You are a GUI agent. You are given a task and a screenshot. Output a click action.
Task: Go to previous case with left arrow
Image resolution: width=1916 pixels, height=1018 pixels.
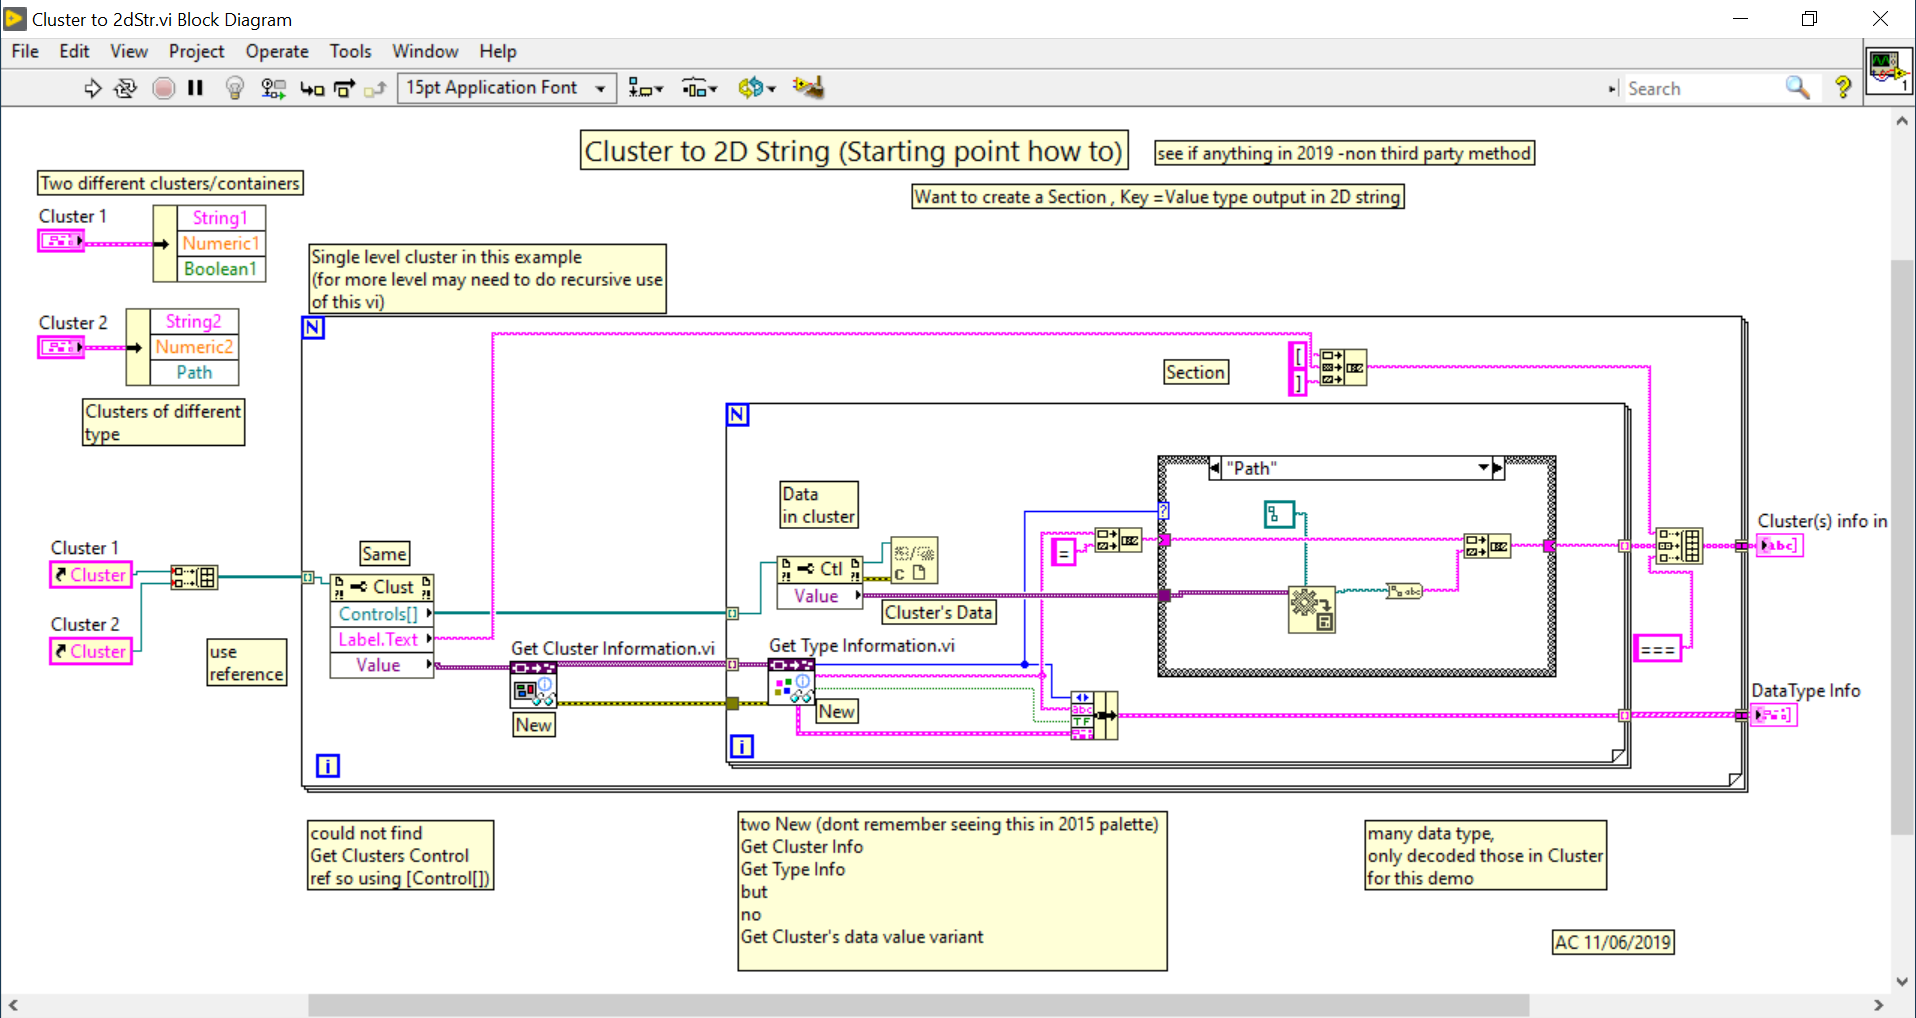(x=1215, y=468)
